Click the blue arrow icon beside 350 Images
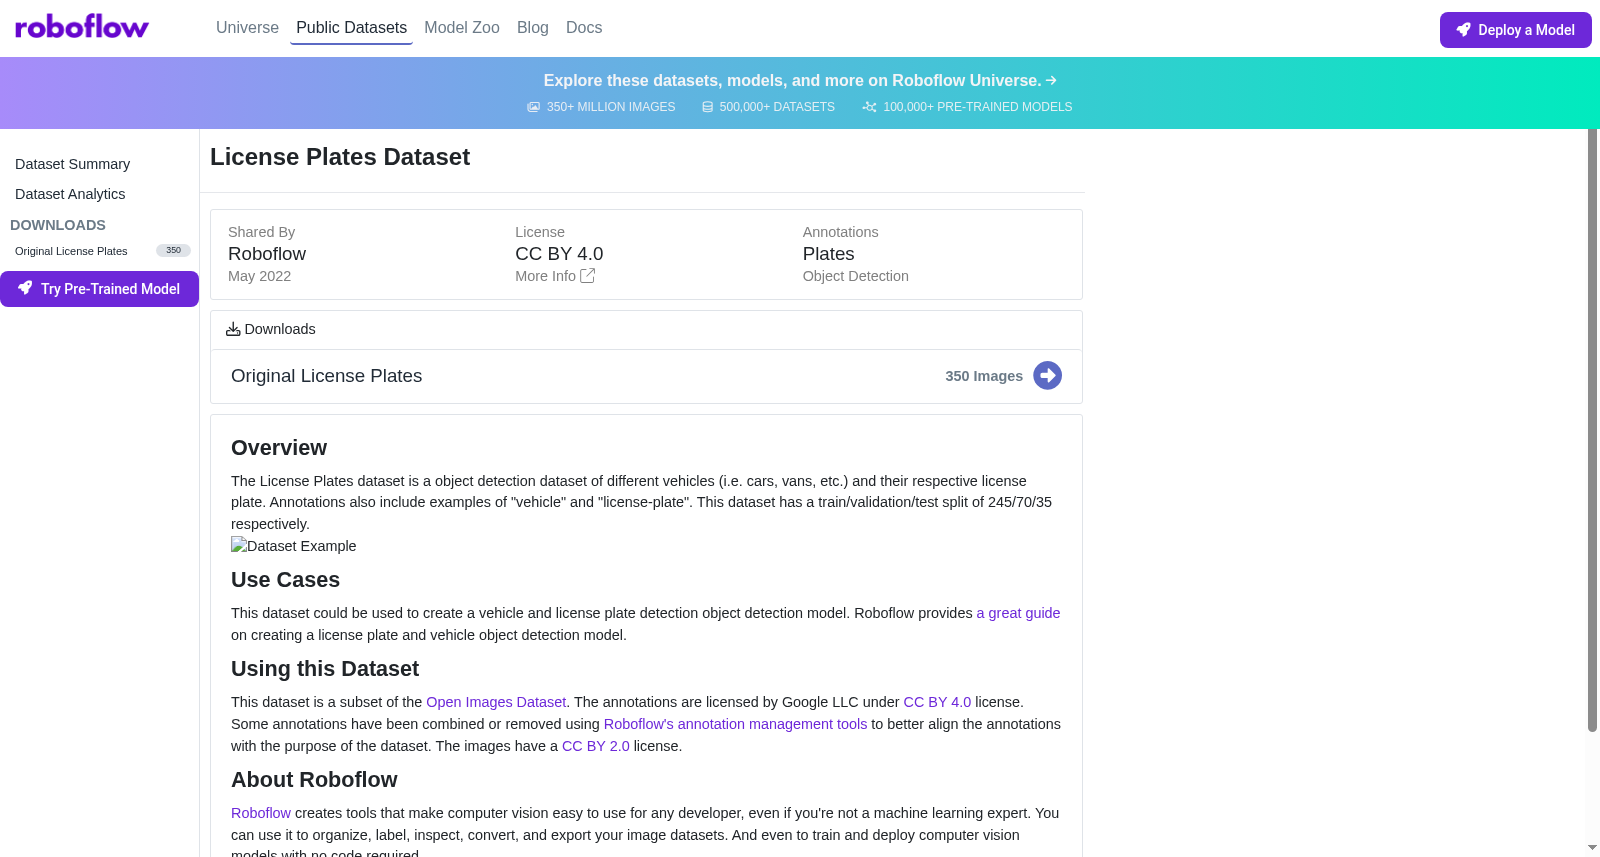Screen dimensions: 1600x857 tap(1047, 375)
